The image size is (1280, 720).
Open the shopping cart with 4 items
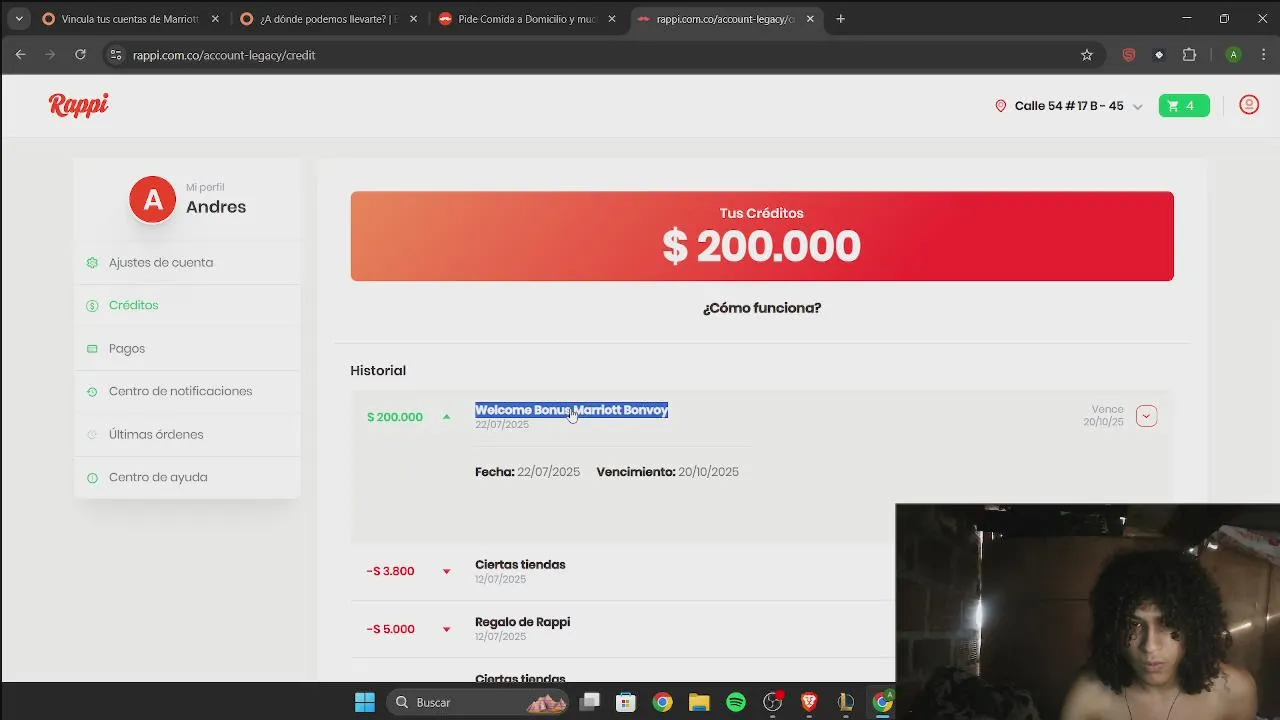click(1184, 105)
